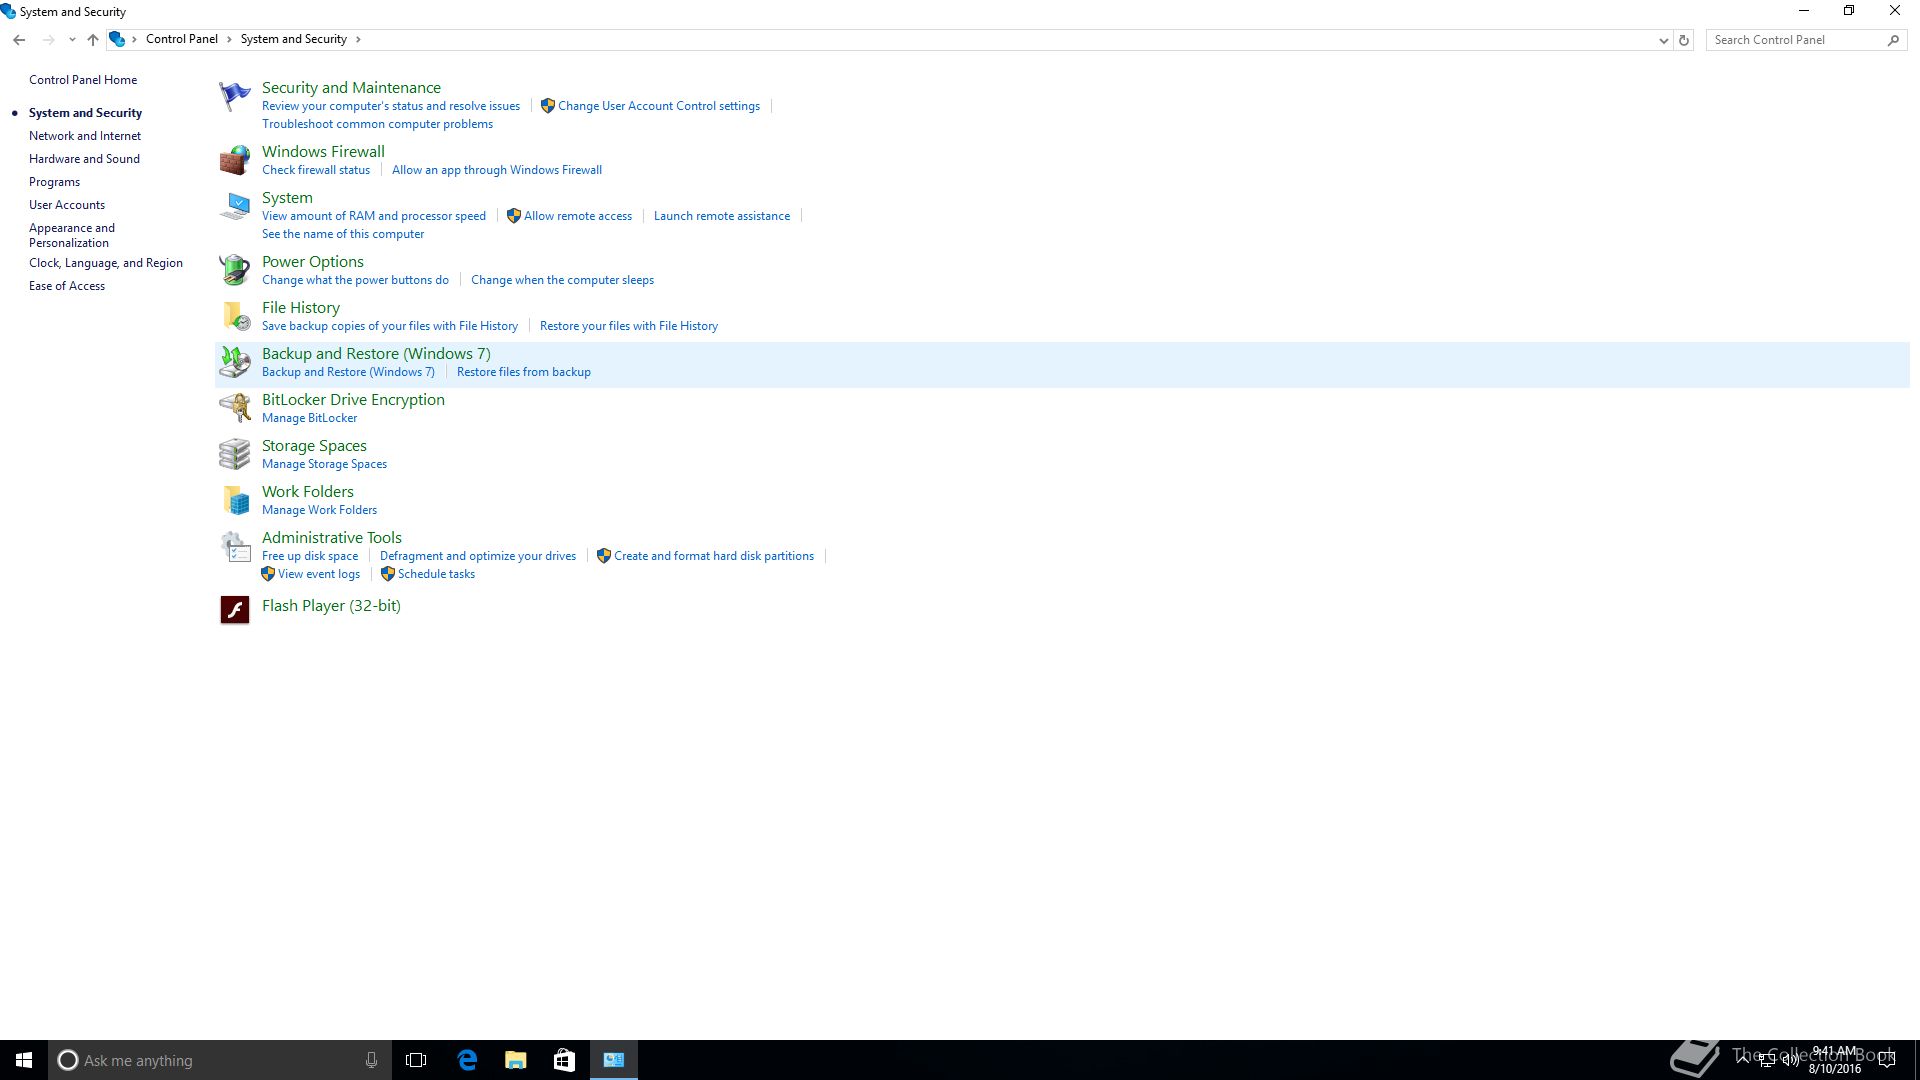Refresh the Control Panel view
1920x1080 pixels.
(x=1684, y=40)
